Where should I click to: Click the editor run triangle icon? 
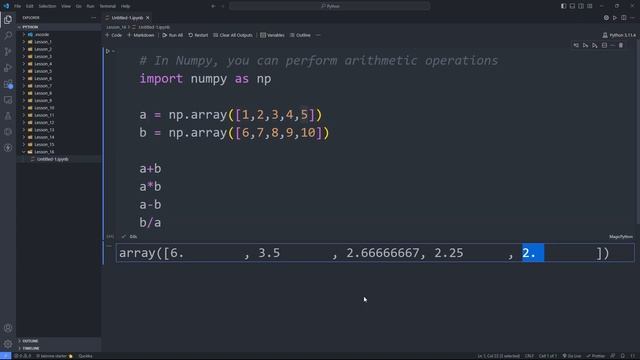pos(615,18)
